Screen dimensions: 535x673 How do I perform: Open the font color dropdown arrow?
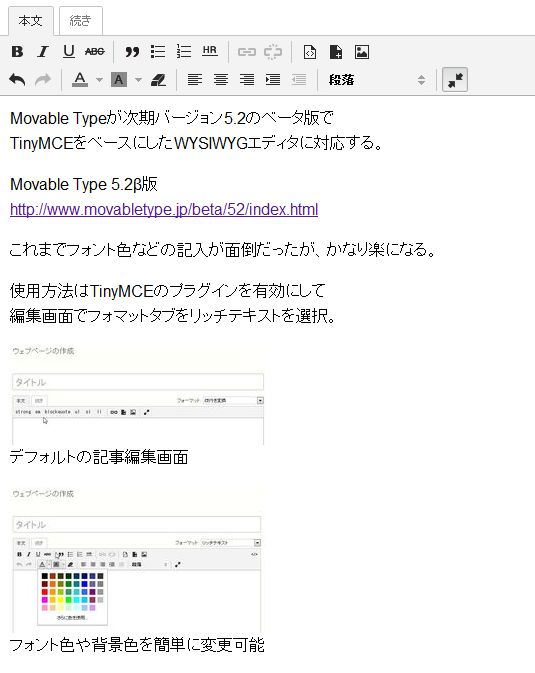tap(99, 80)
